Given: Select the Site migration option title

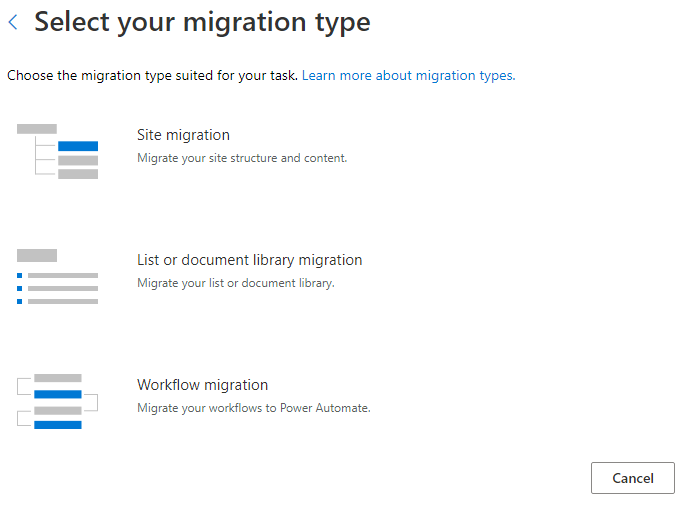Looking at the screenshot, I should 183,135.
